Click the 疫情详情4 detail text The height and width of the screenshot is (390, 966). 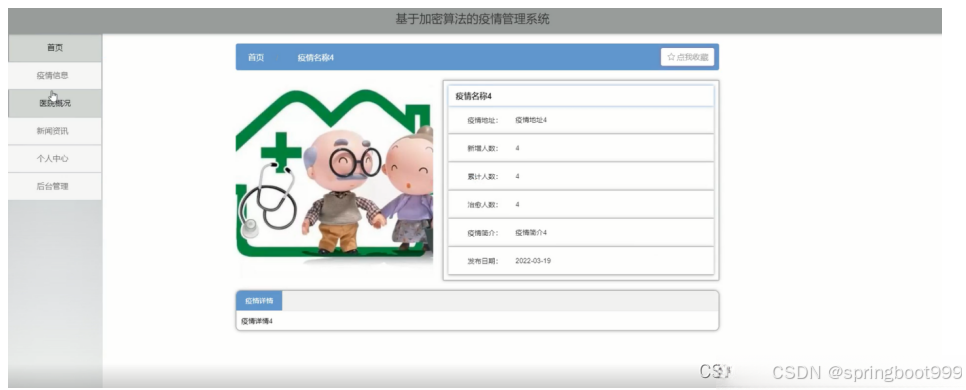coord(257,321)
